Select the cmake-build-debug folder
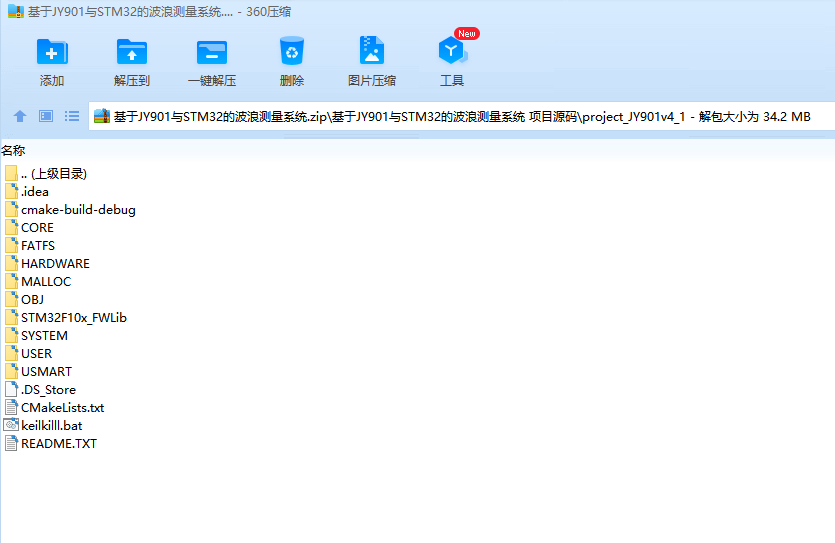This screenshot has width=835, height=543. tap(70, 210)
